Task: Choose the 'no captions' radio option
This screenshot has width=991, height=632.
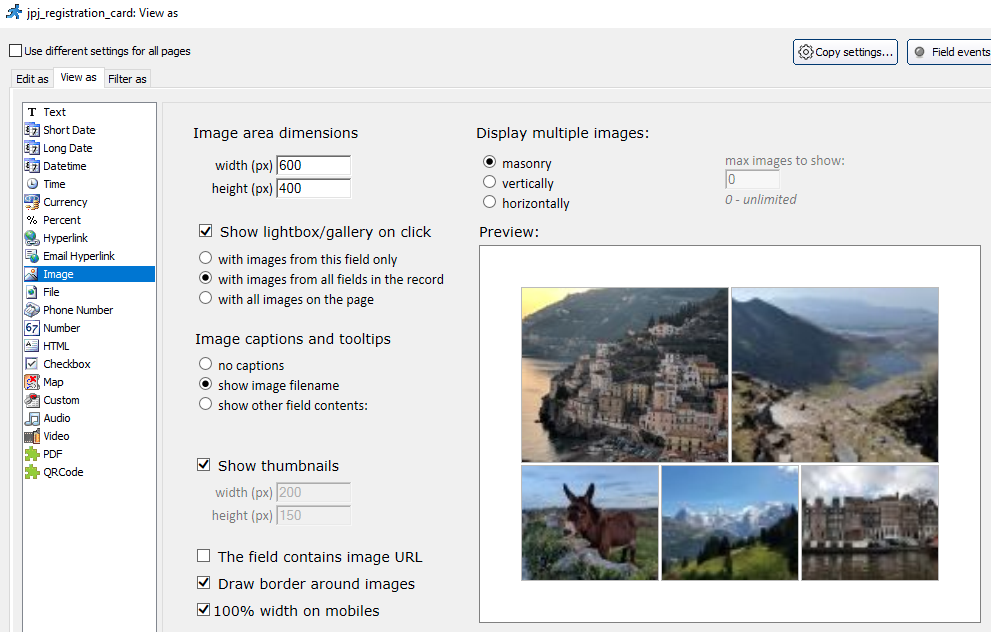Action: click(x=206, y=365)
